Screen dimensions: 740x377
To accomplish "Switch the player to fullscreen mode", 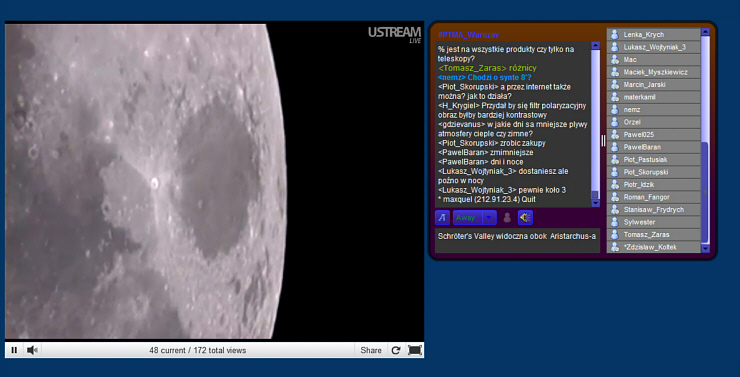I will (414, 350).
